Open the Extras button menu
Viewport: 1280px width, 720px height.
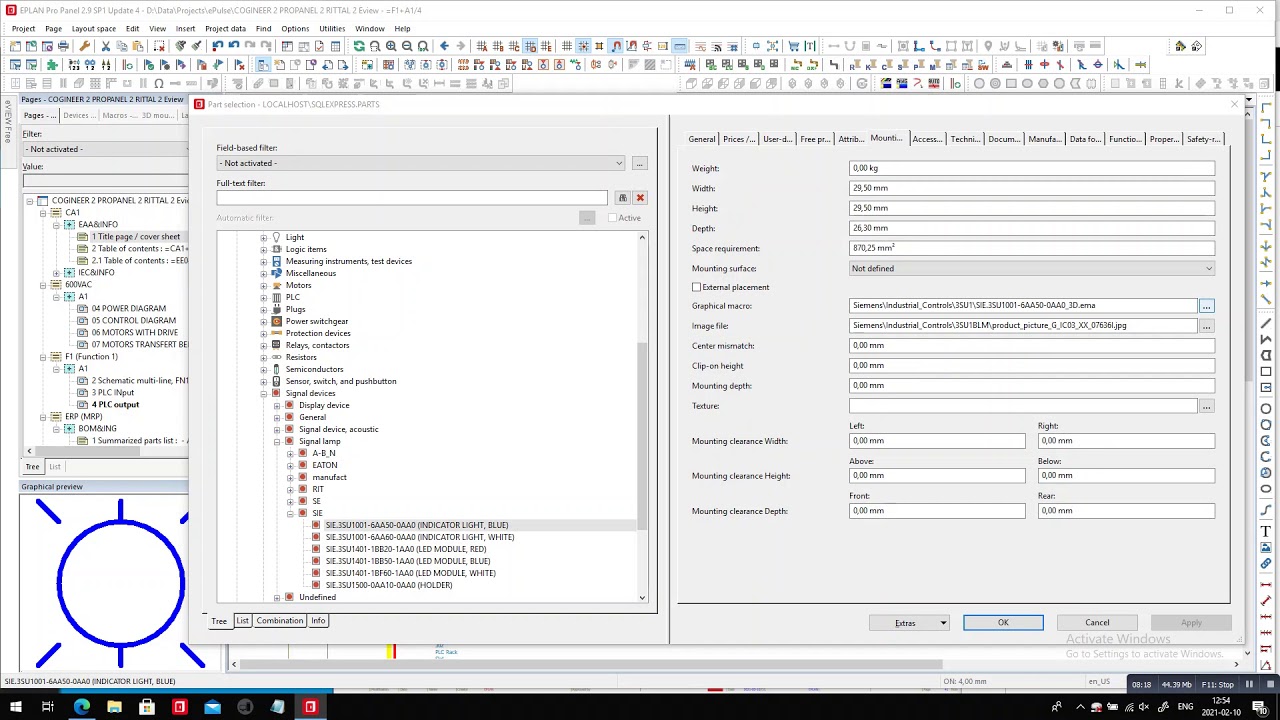point(908,623)
